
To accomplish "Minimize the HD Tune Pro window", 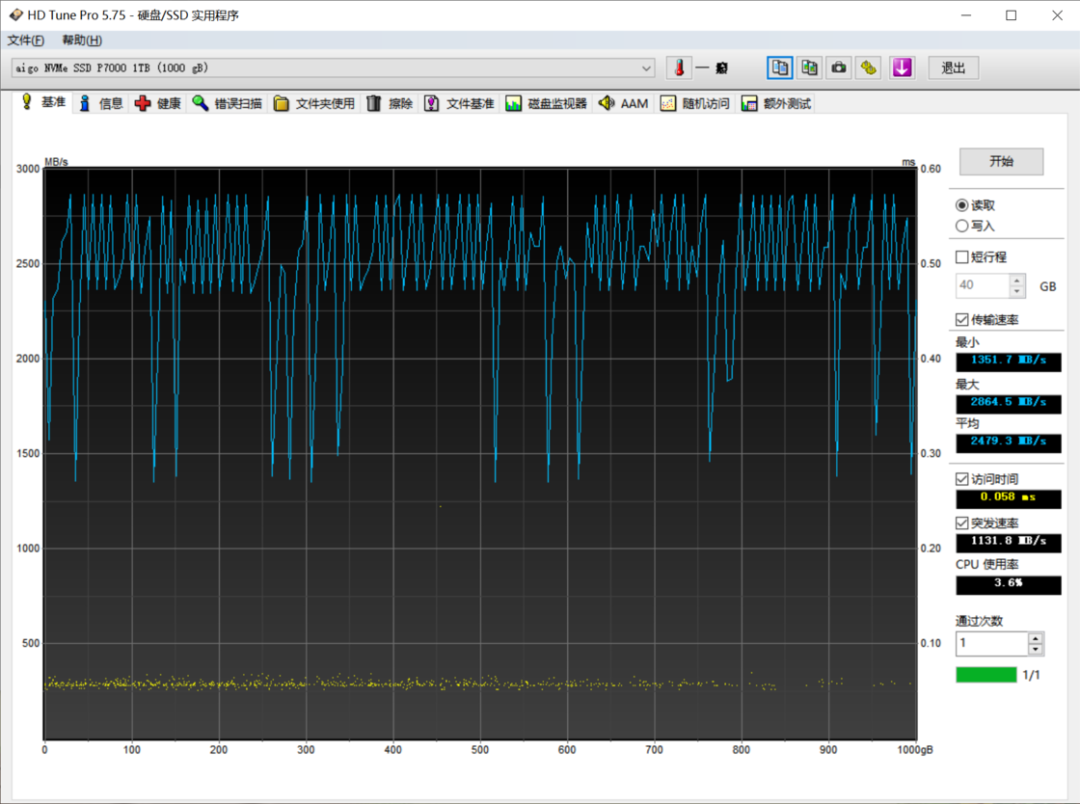I will coord(966,15).
